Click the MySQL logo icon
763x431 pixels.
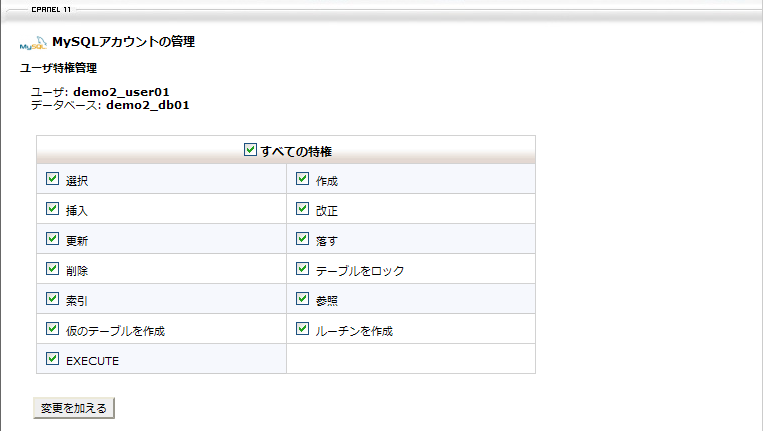pyautogui.click(x=33, y=44)
